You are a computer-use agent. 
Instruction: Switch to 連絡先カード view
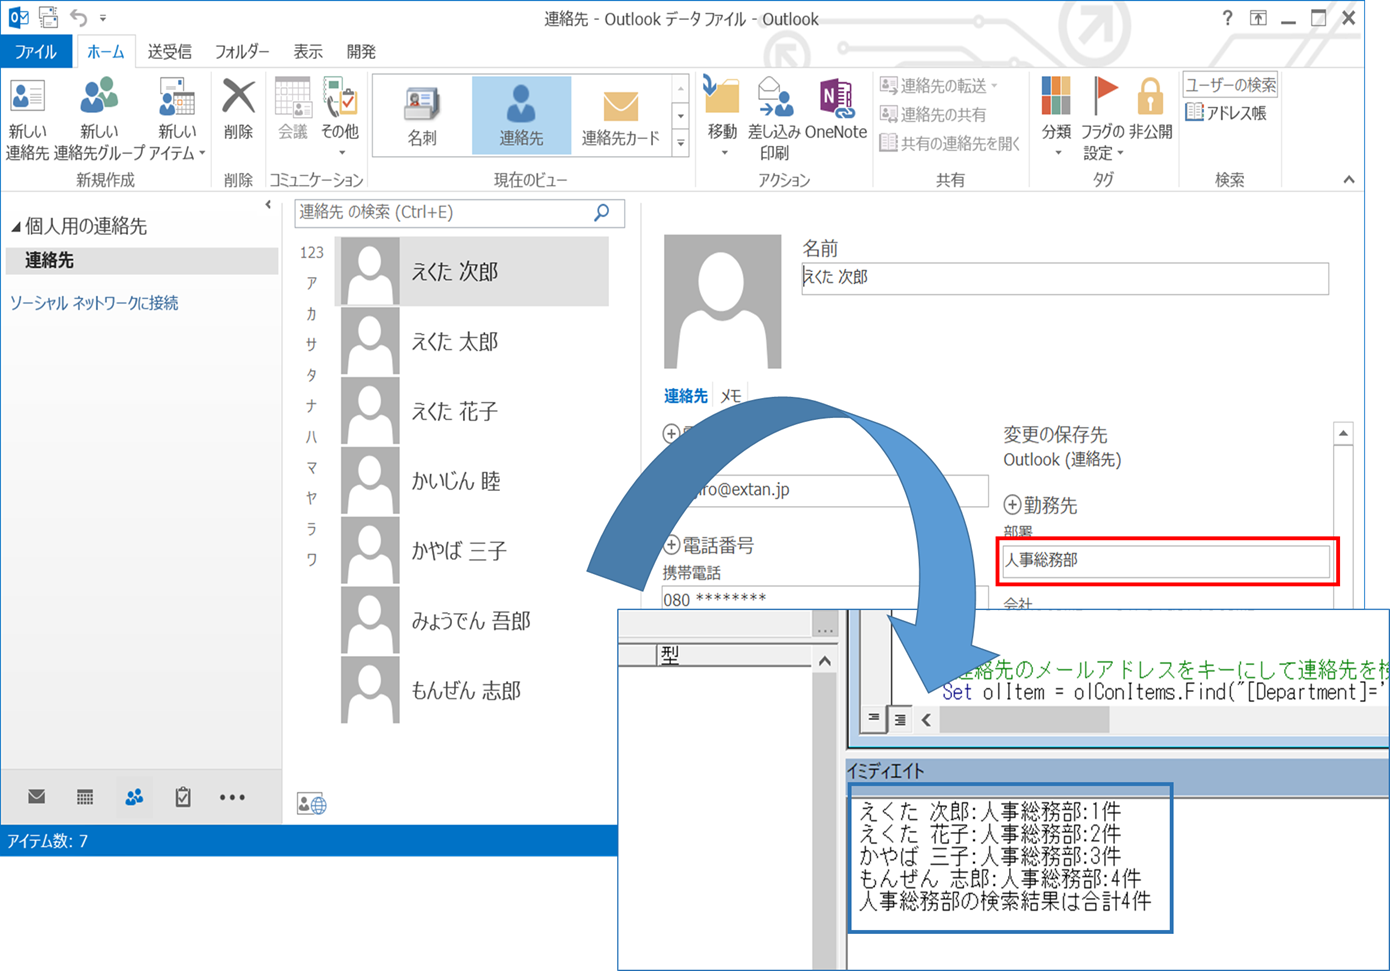point(620,116)
